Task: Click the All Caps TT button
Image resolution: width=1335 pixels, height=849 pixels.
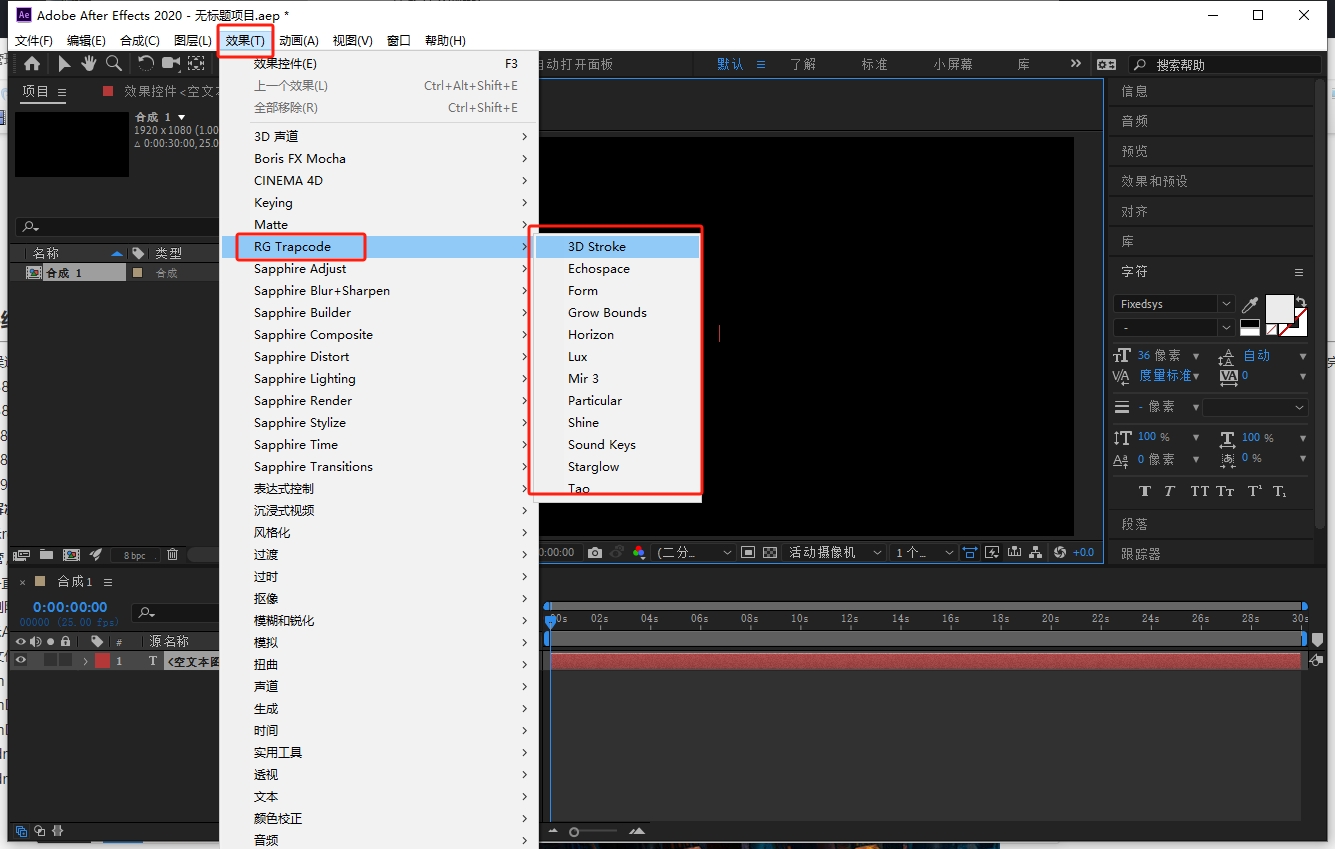Action: (1200, 491)
